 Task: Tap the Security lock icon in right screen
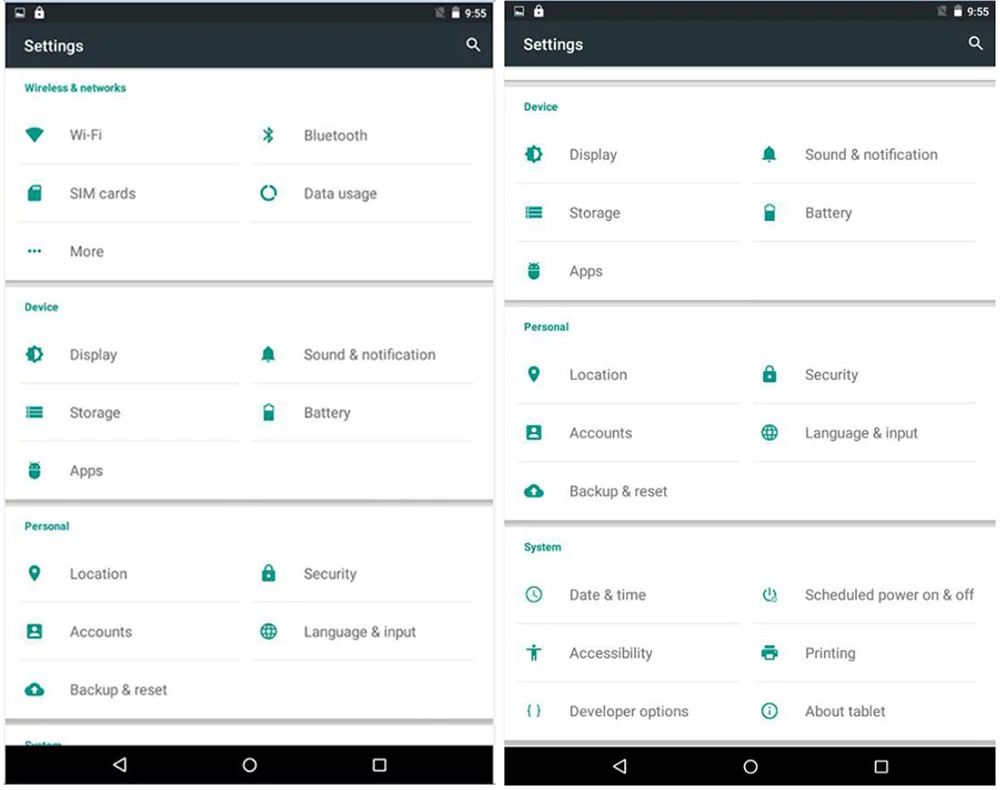point(770,374)
